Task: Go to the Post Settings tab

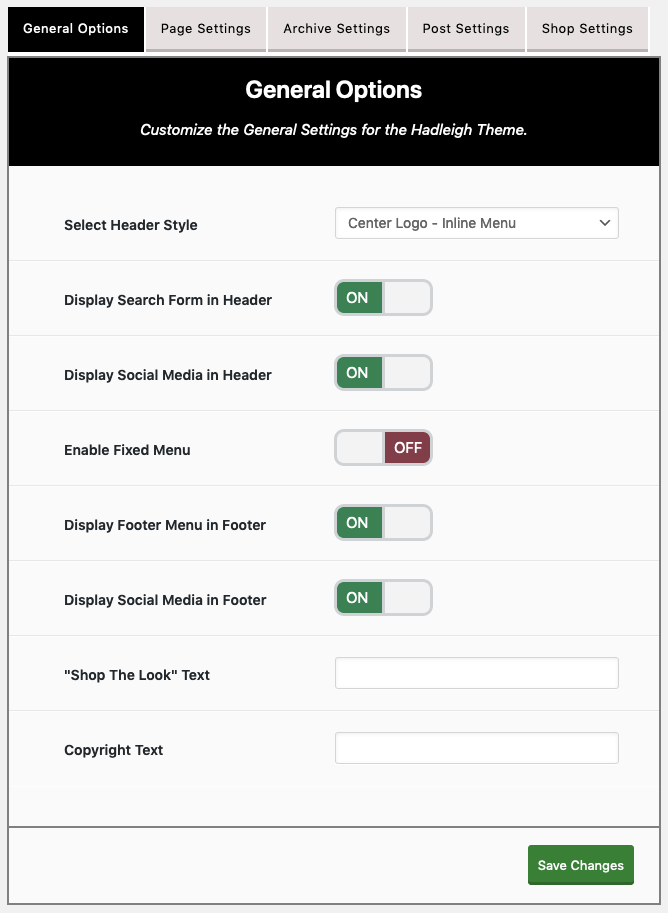Action: coord(466,29)
